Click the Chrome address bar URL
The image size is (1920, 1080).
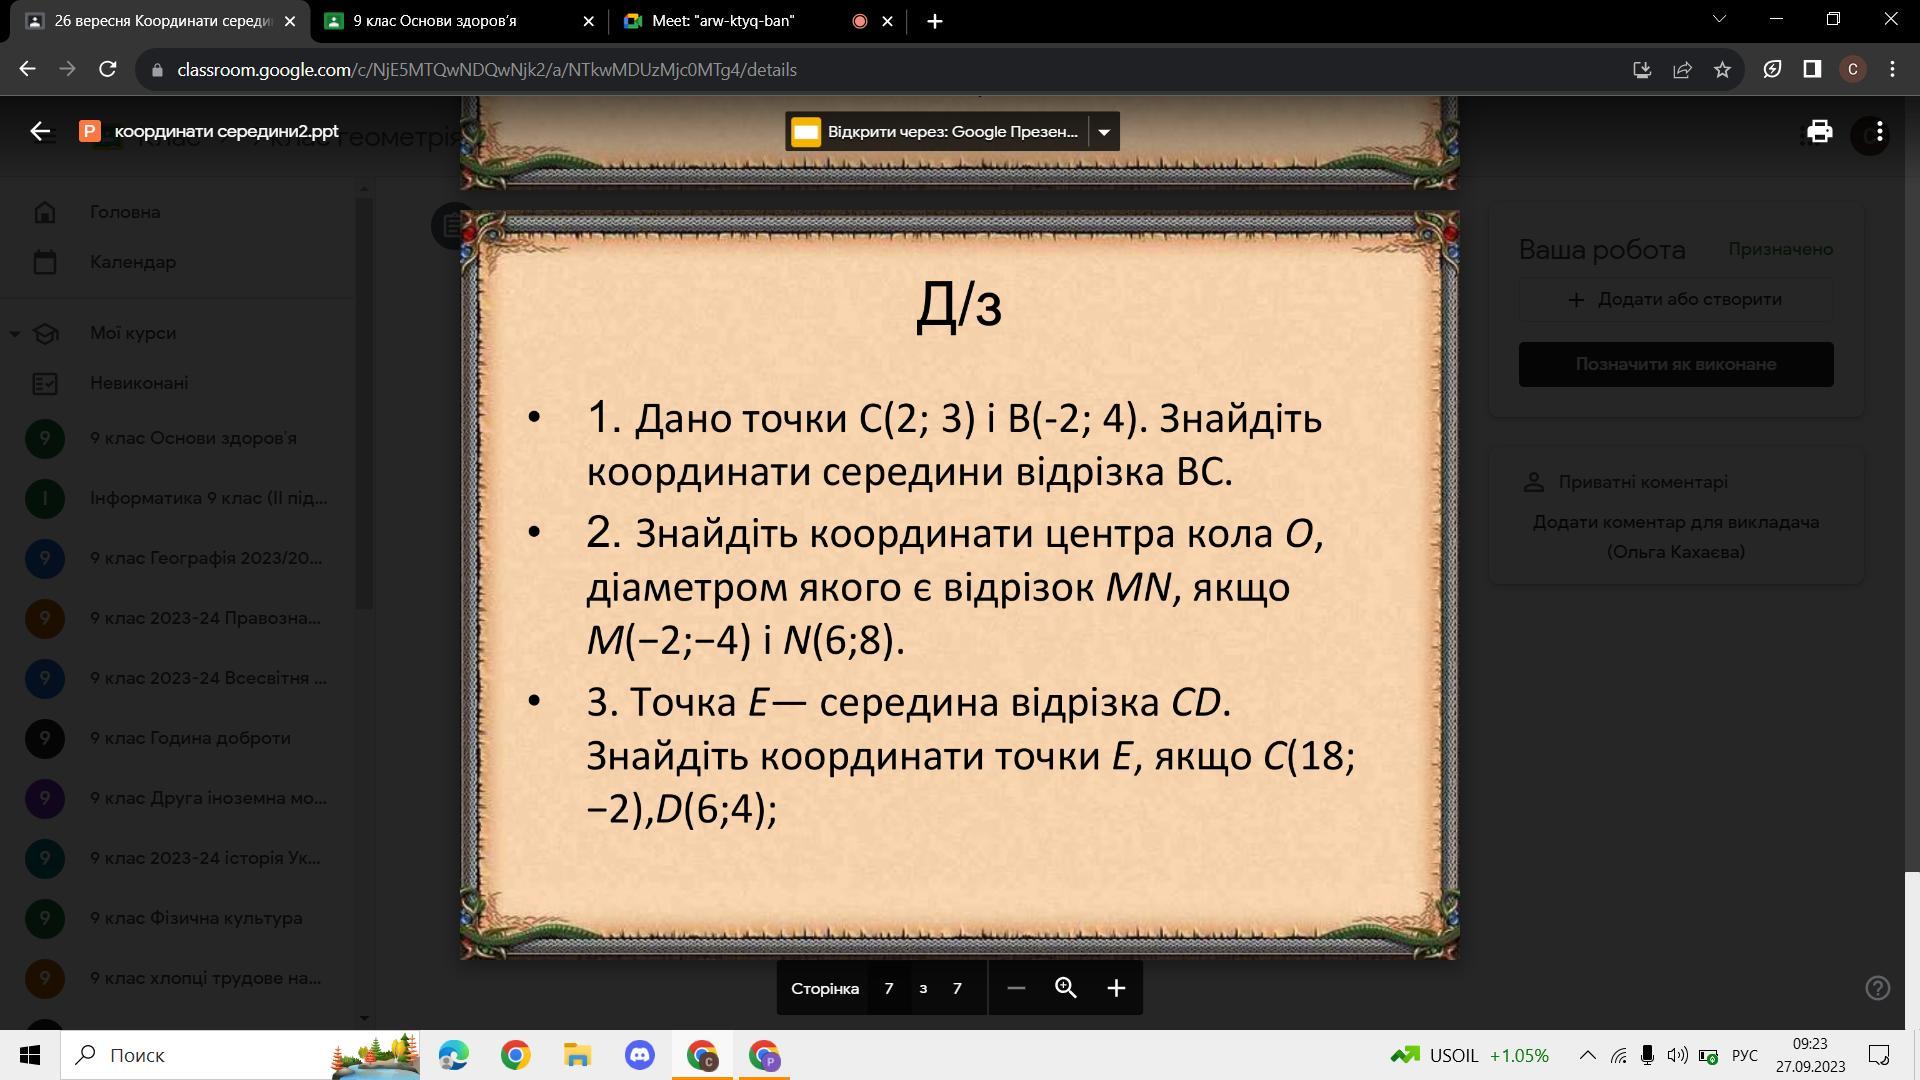point(487,70)
